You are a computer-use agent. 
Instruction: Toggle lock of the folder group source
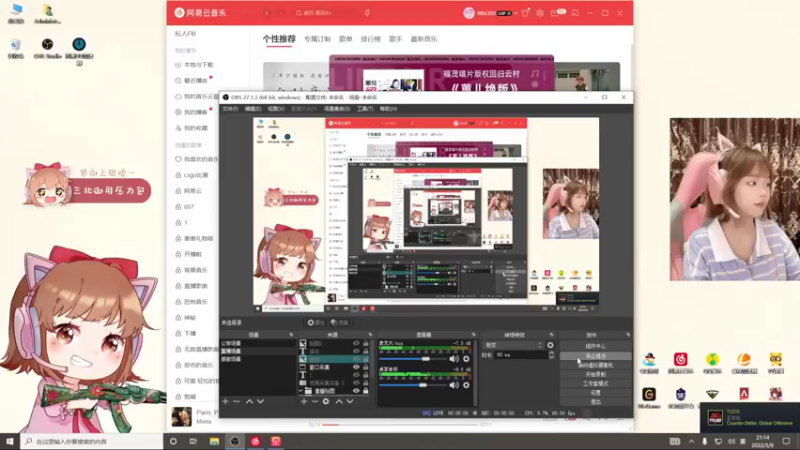coord(365,391)
